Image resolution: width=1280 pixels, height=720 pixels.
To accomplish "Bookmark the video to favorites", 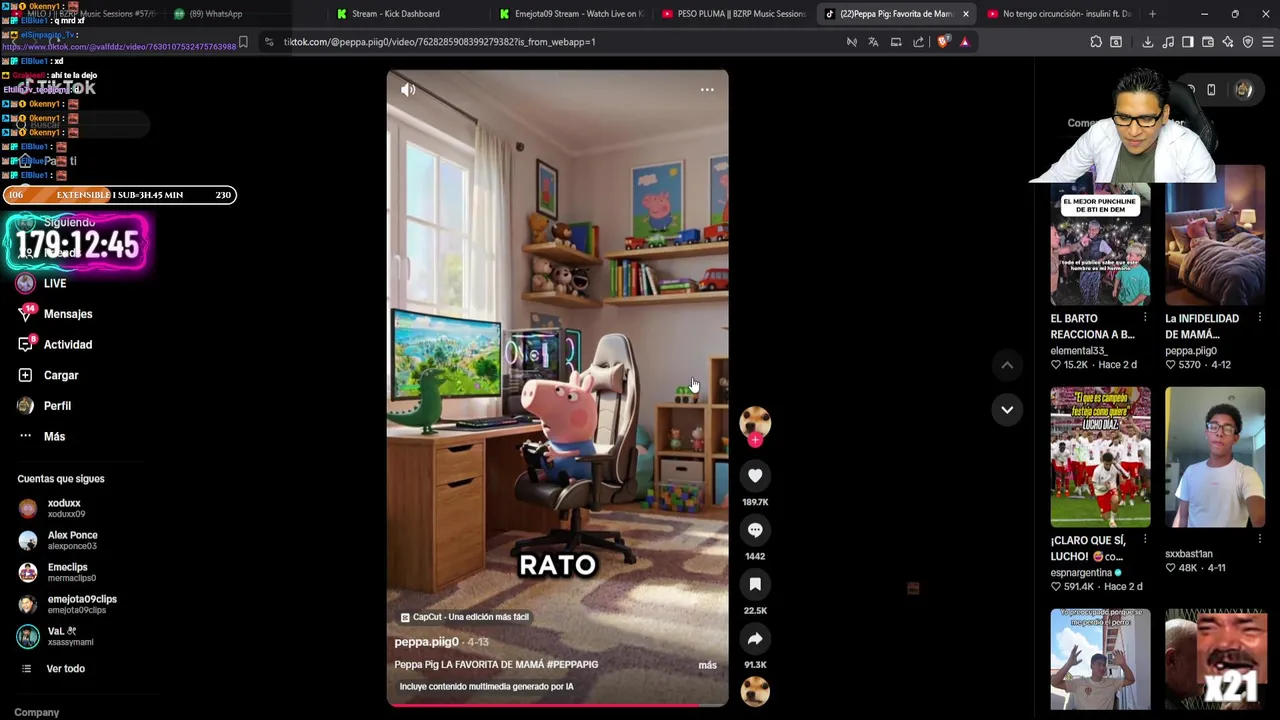I will (755, 584).
